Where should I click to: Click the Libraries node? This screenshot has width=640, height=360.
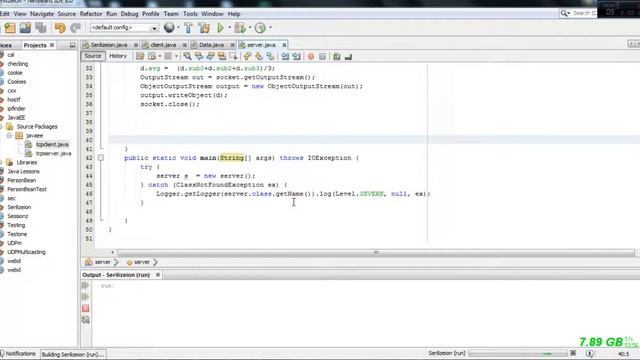[x=27, y=162]
